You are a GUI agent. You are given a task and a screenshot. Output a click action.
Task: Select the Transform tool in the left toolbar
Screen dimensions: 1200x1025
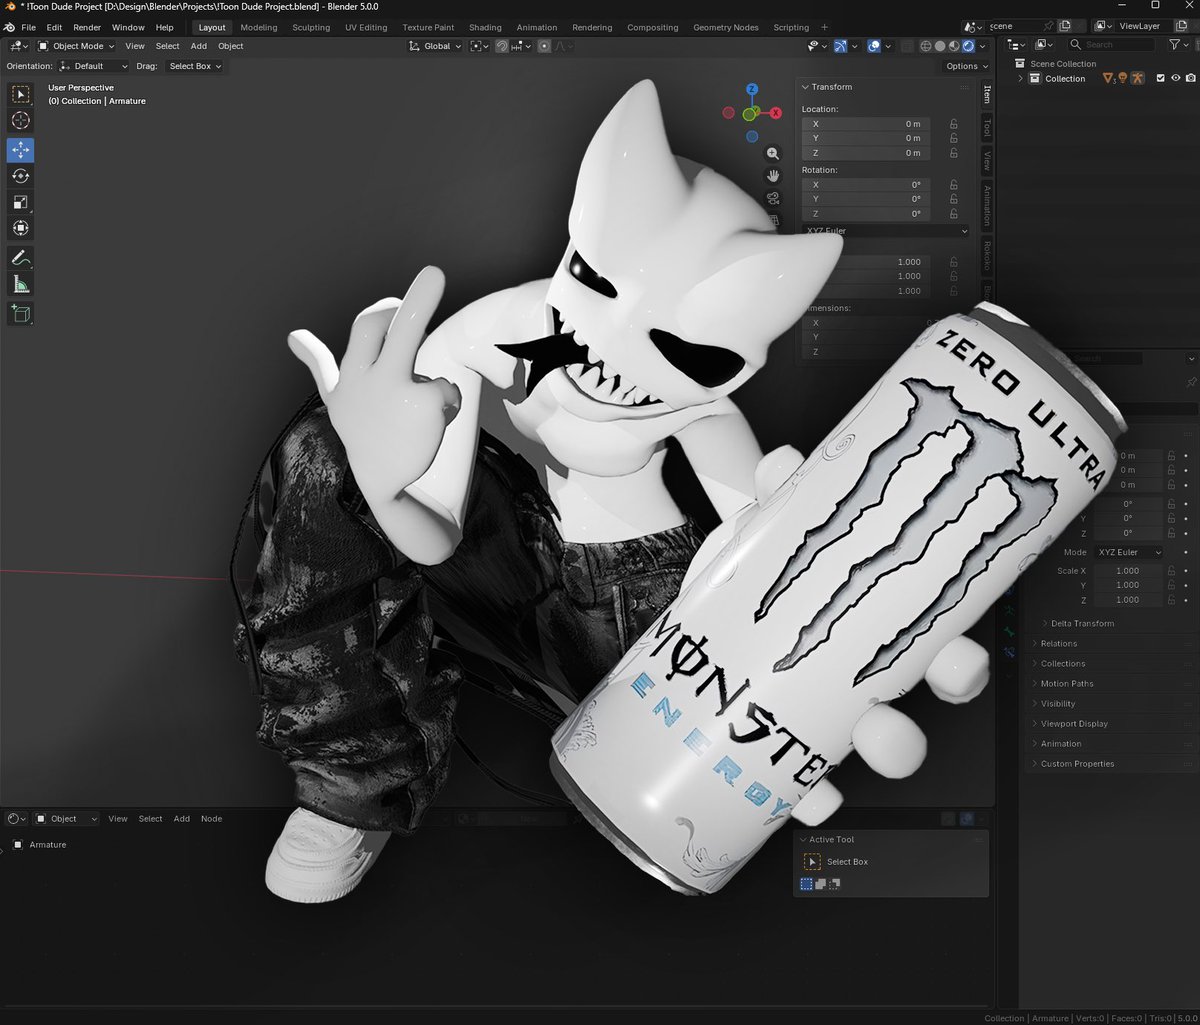(20, 228)
